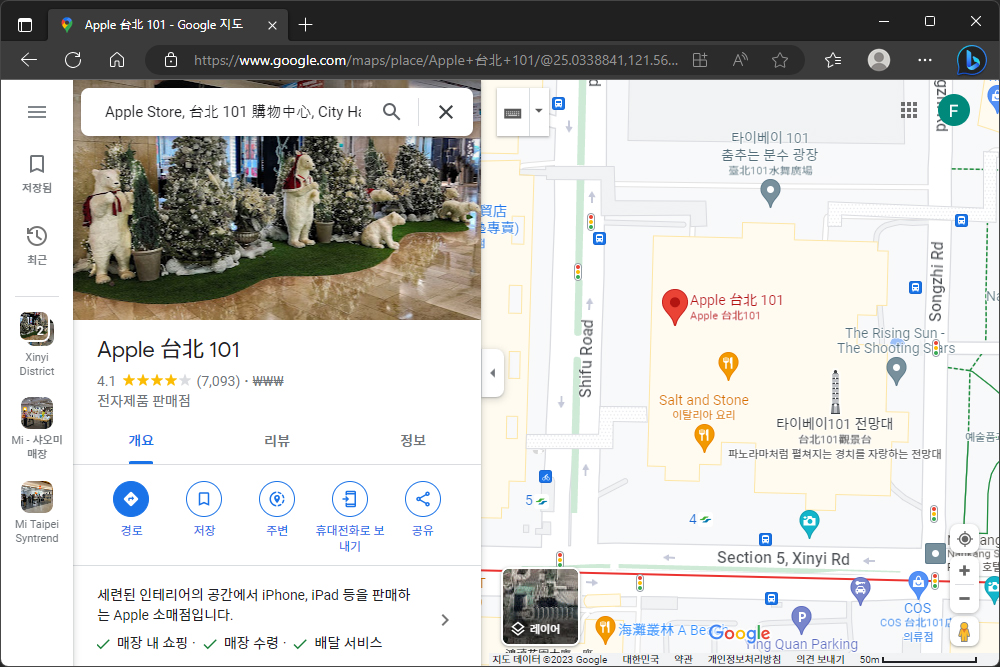
Task: Go back in the browser
Action: tap(29, 61)
